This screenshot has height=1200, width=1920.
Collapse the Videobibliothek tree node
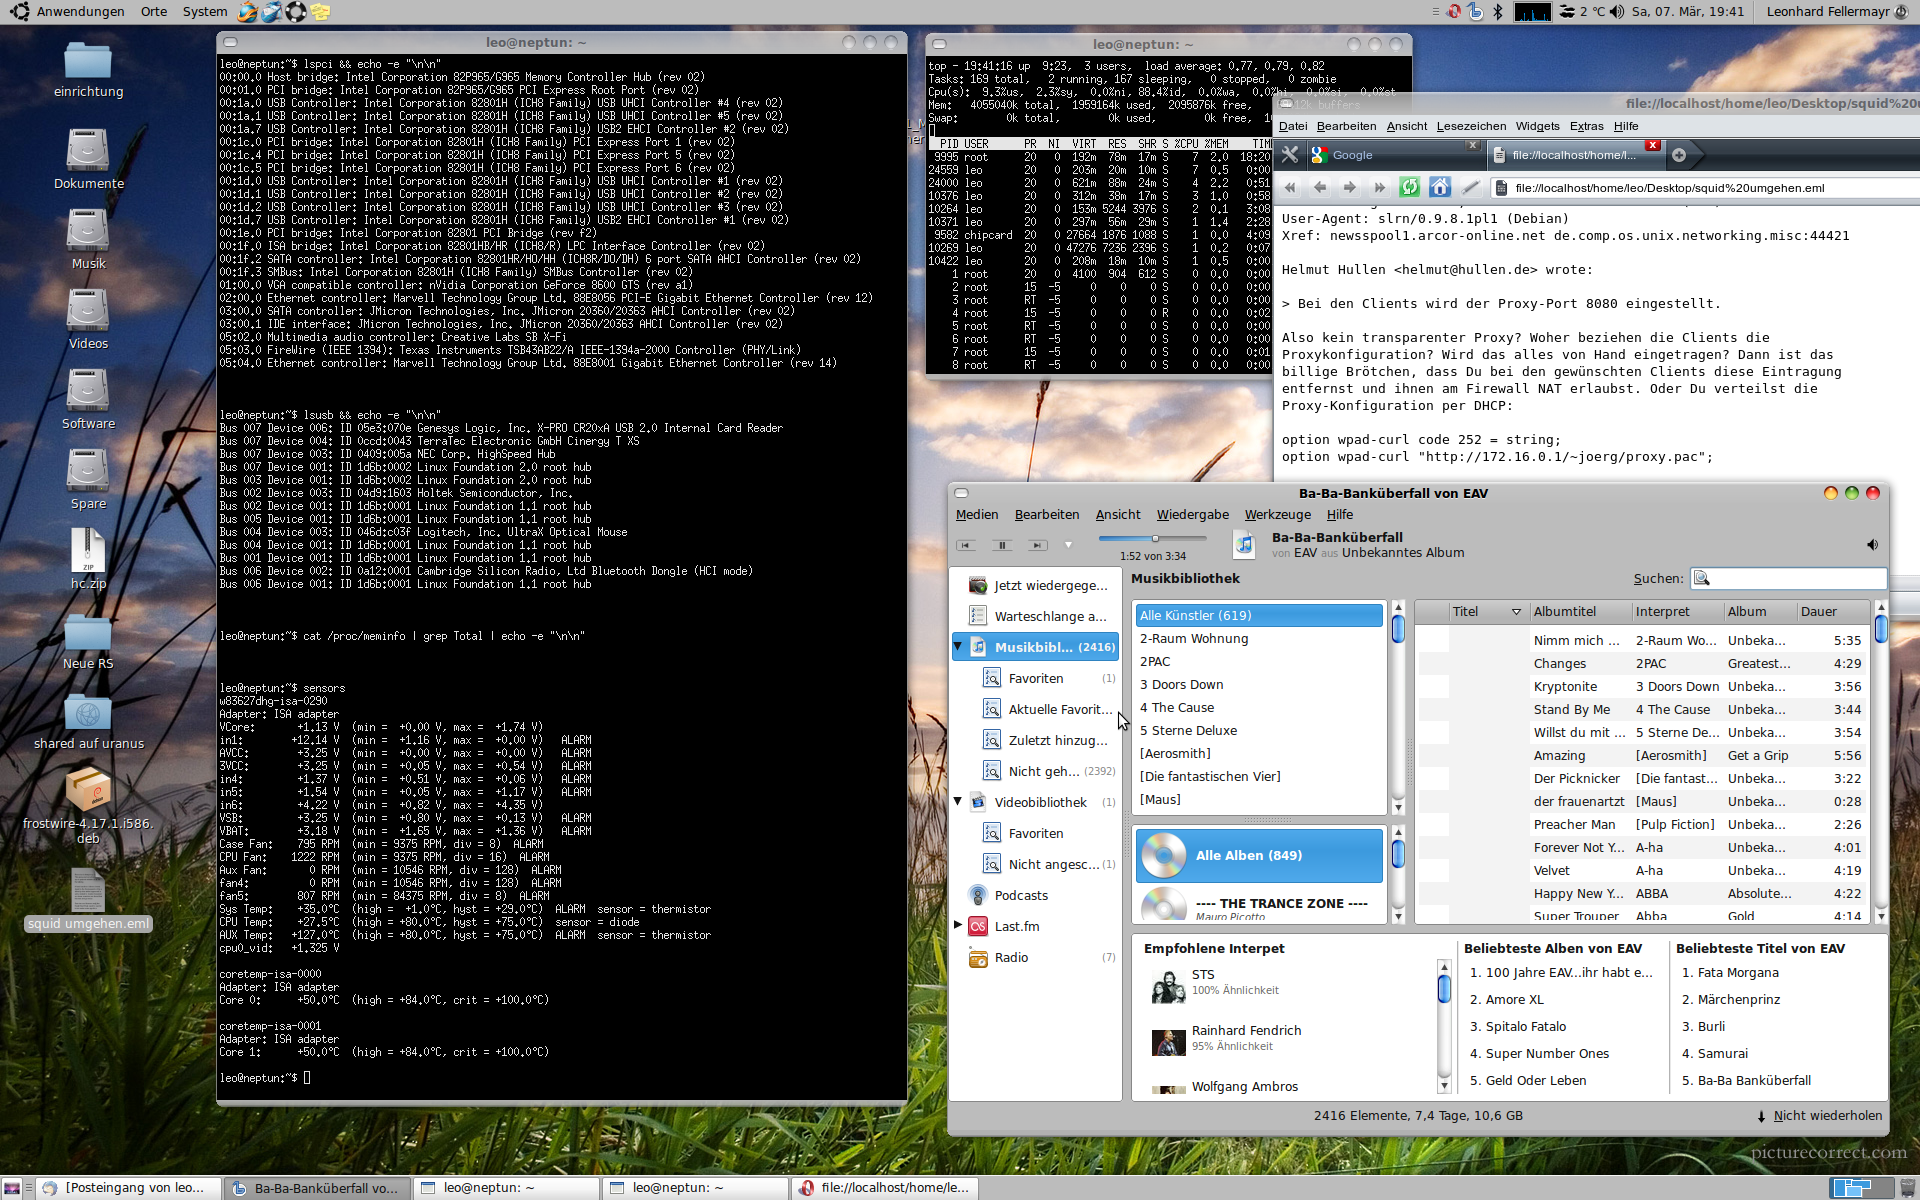(958, 801)
